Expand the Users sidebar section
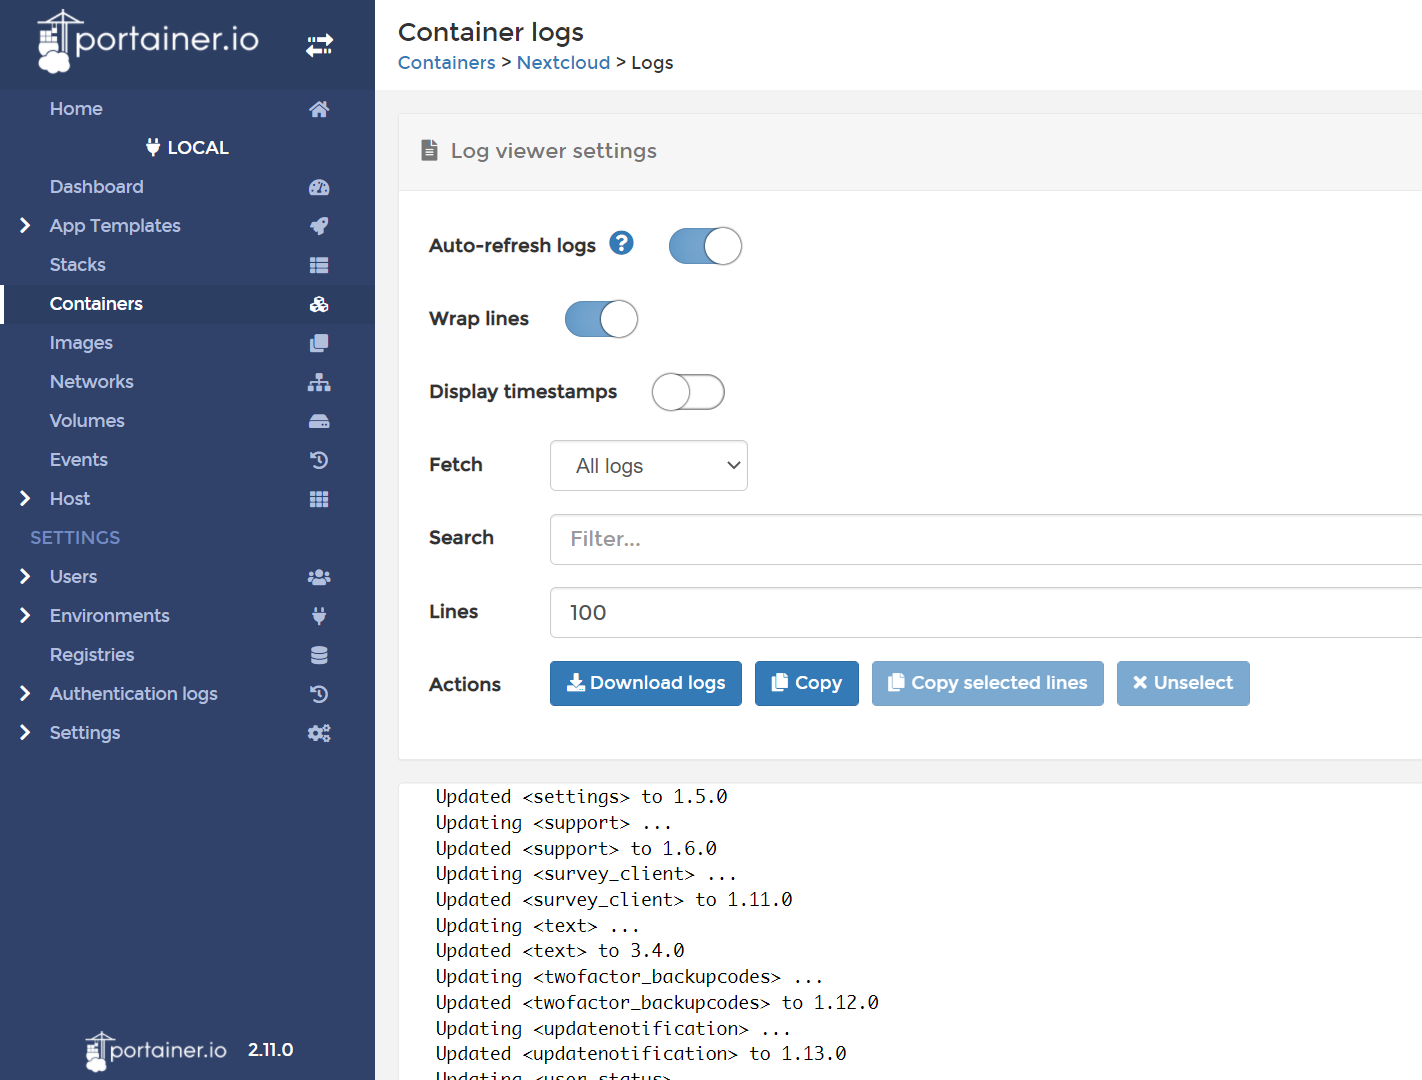This screenshot has height=1080, width=1422. click(x=26, y=577)
